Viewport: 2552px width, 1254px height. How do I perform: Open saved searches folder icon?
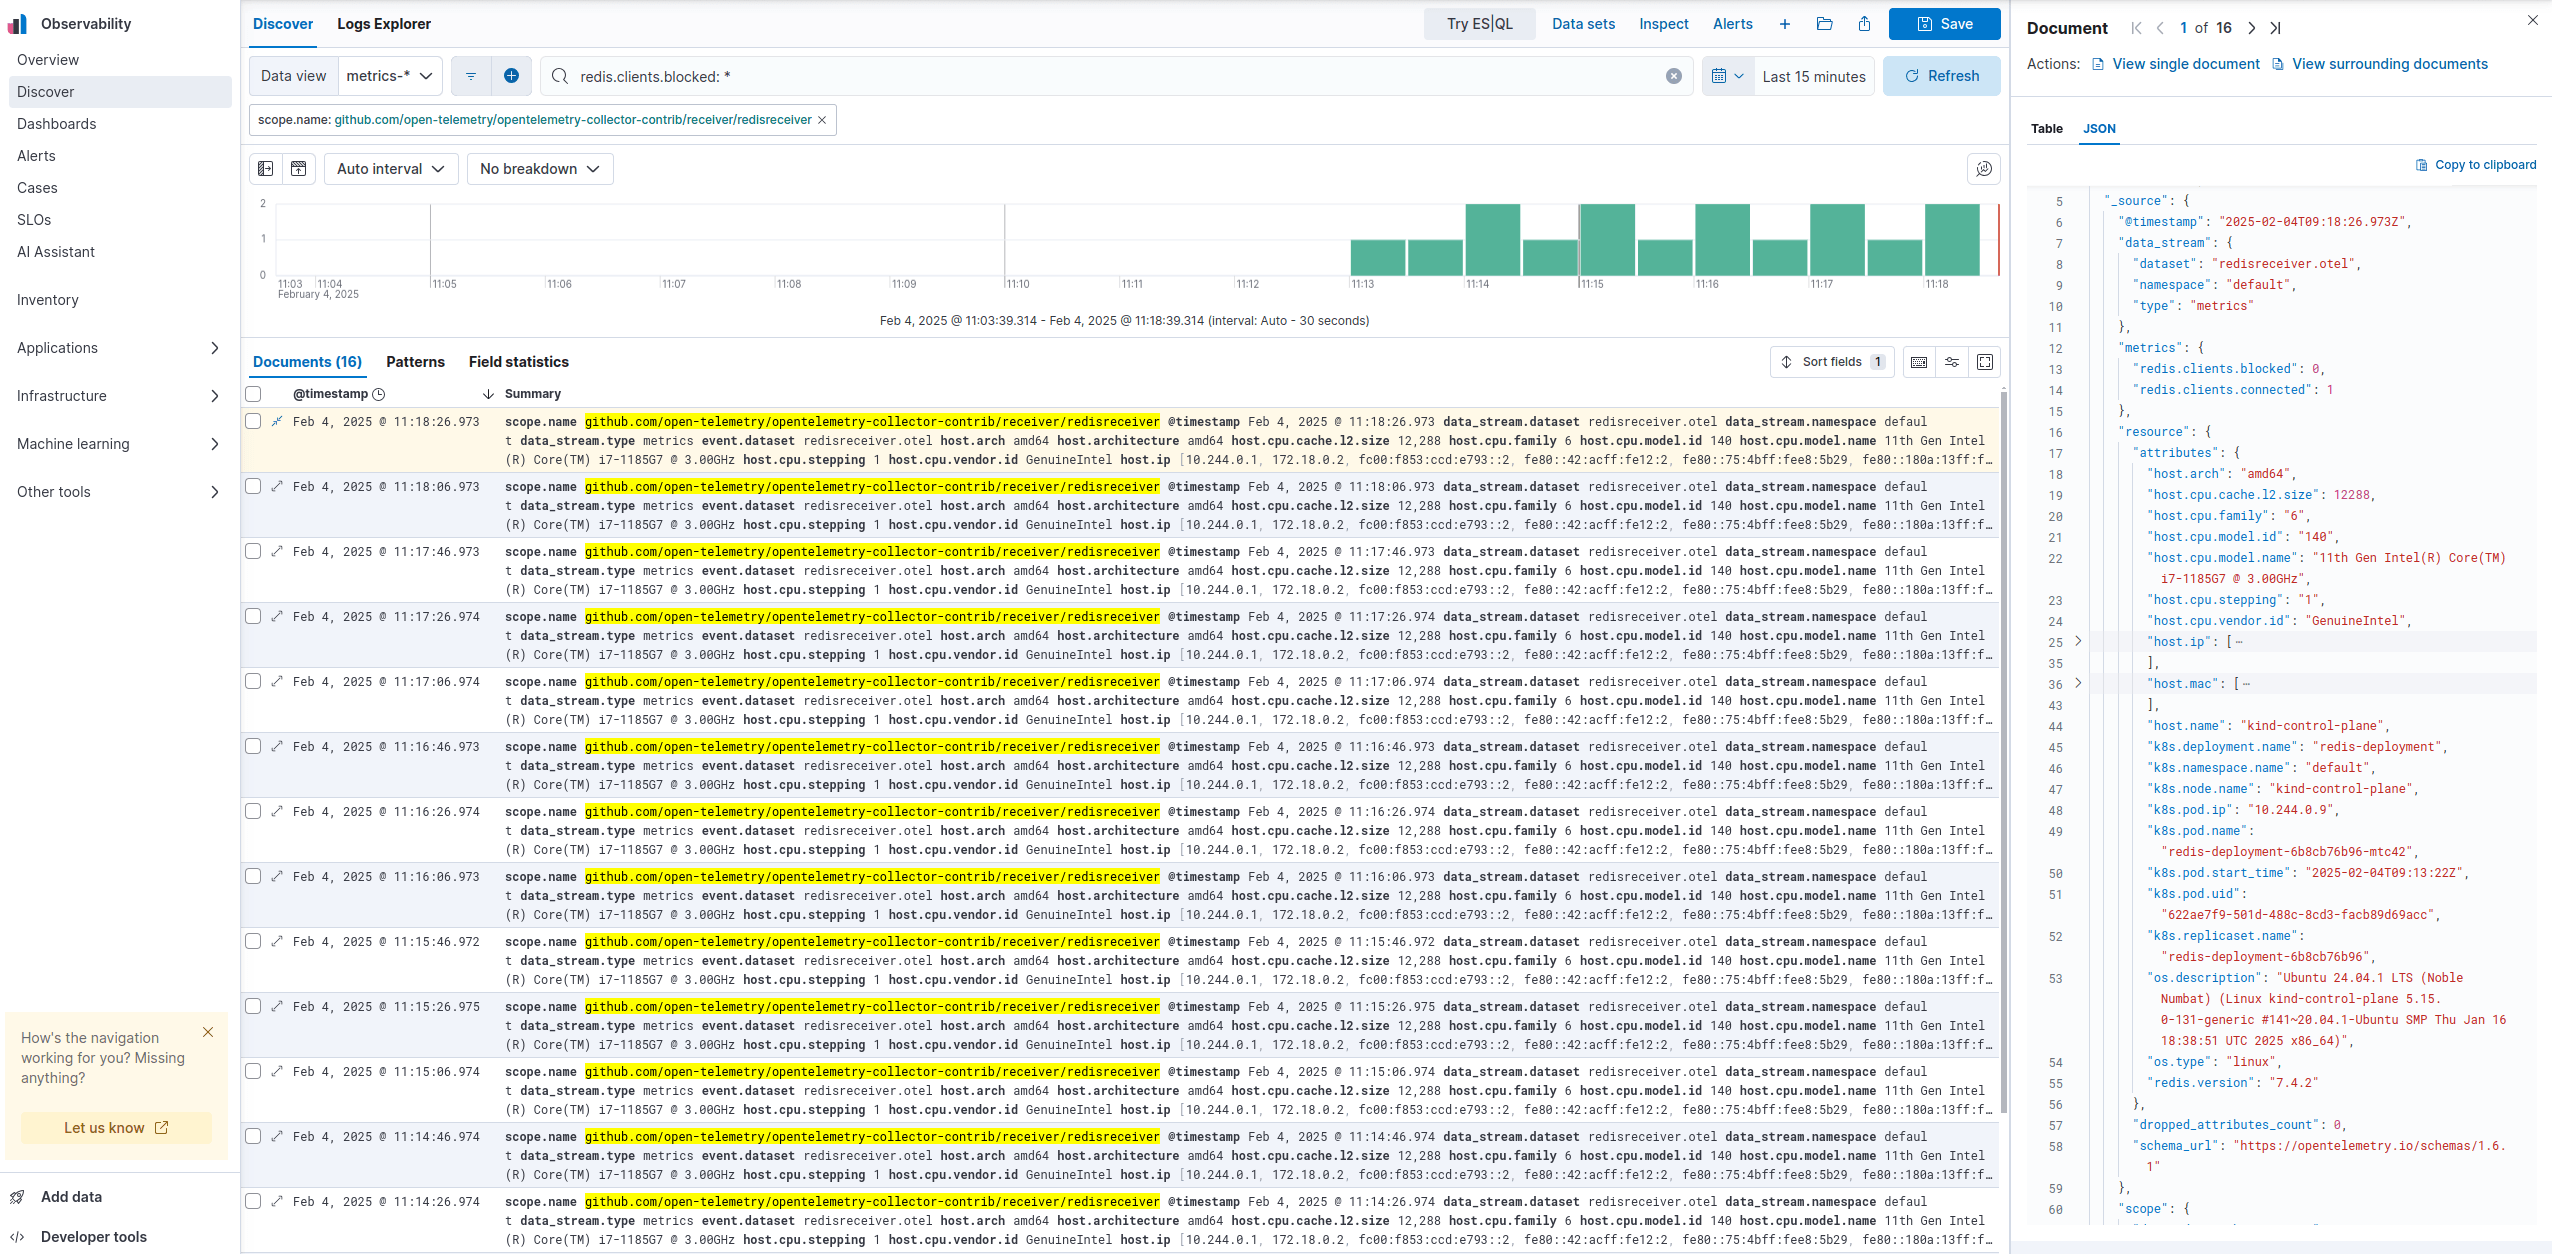(1823, 23)
